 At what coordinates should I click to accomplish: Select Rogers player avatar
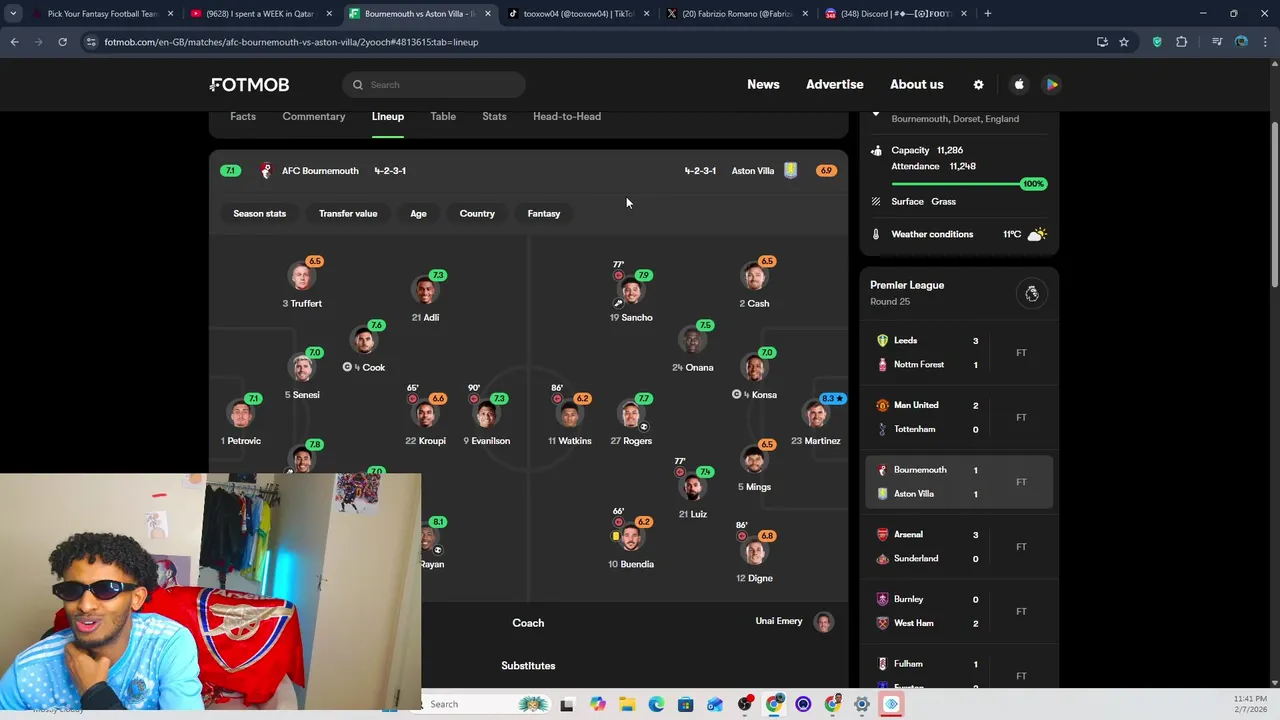[631, 413]
